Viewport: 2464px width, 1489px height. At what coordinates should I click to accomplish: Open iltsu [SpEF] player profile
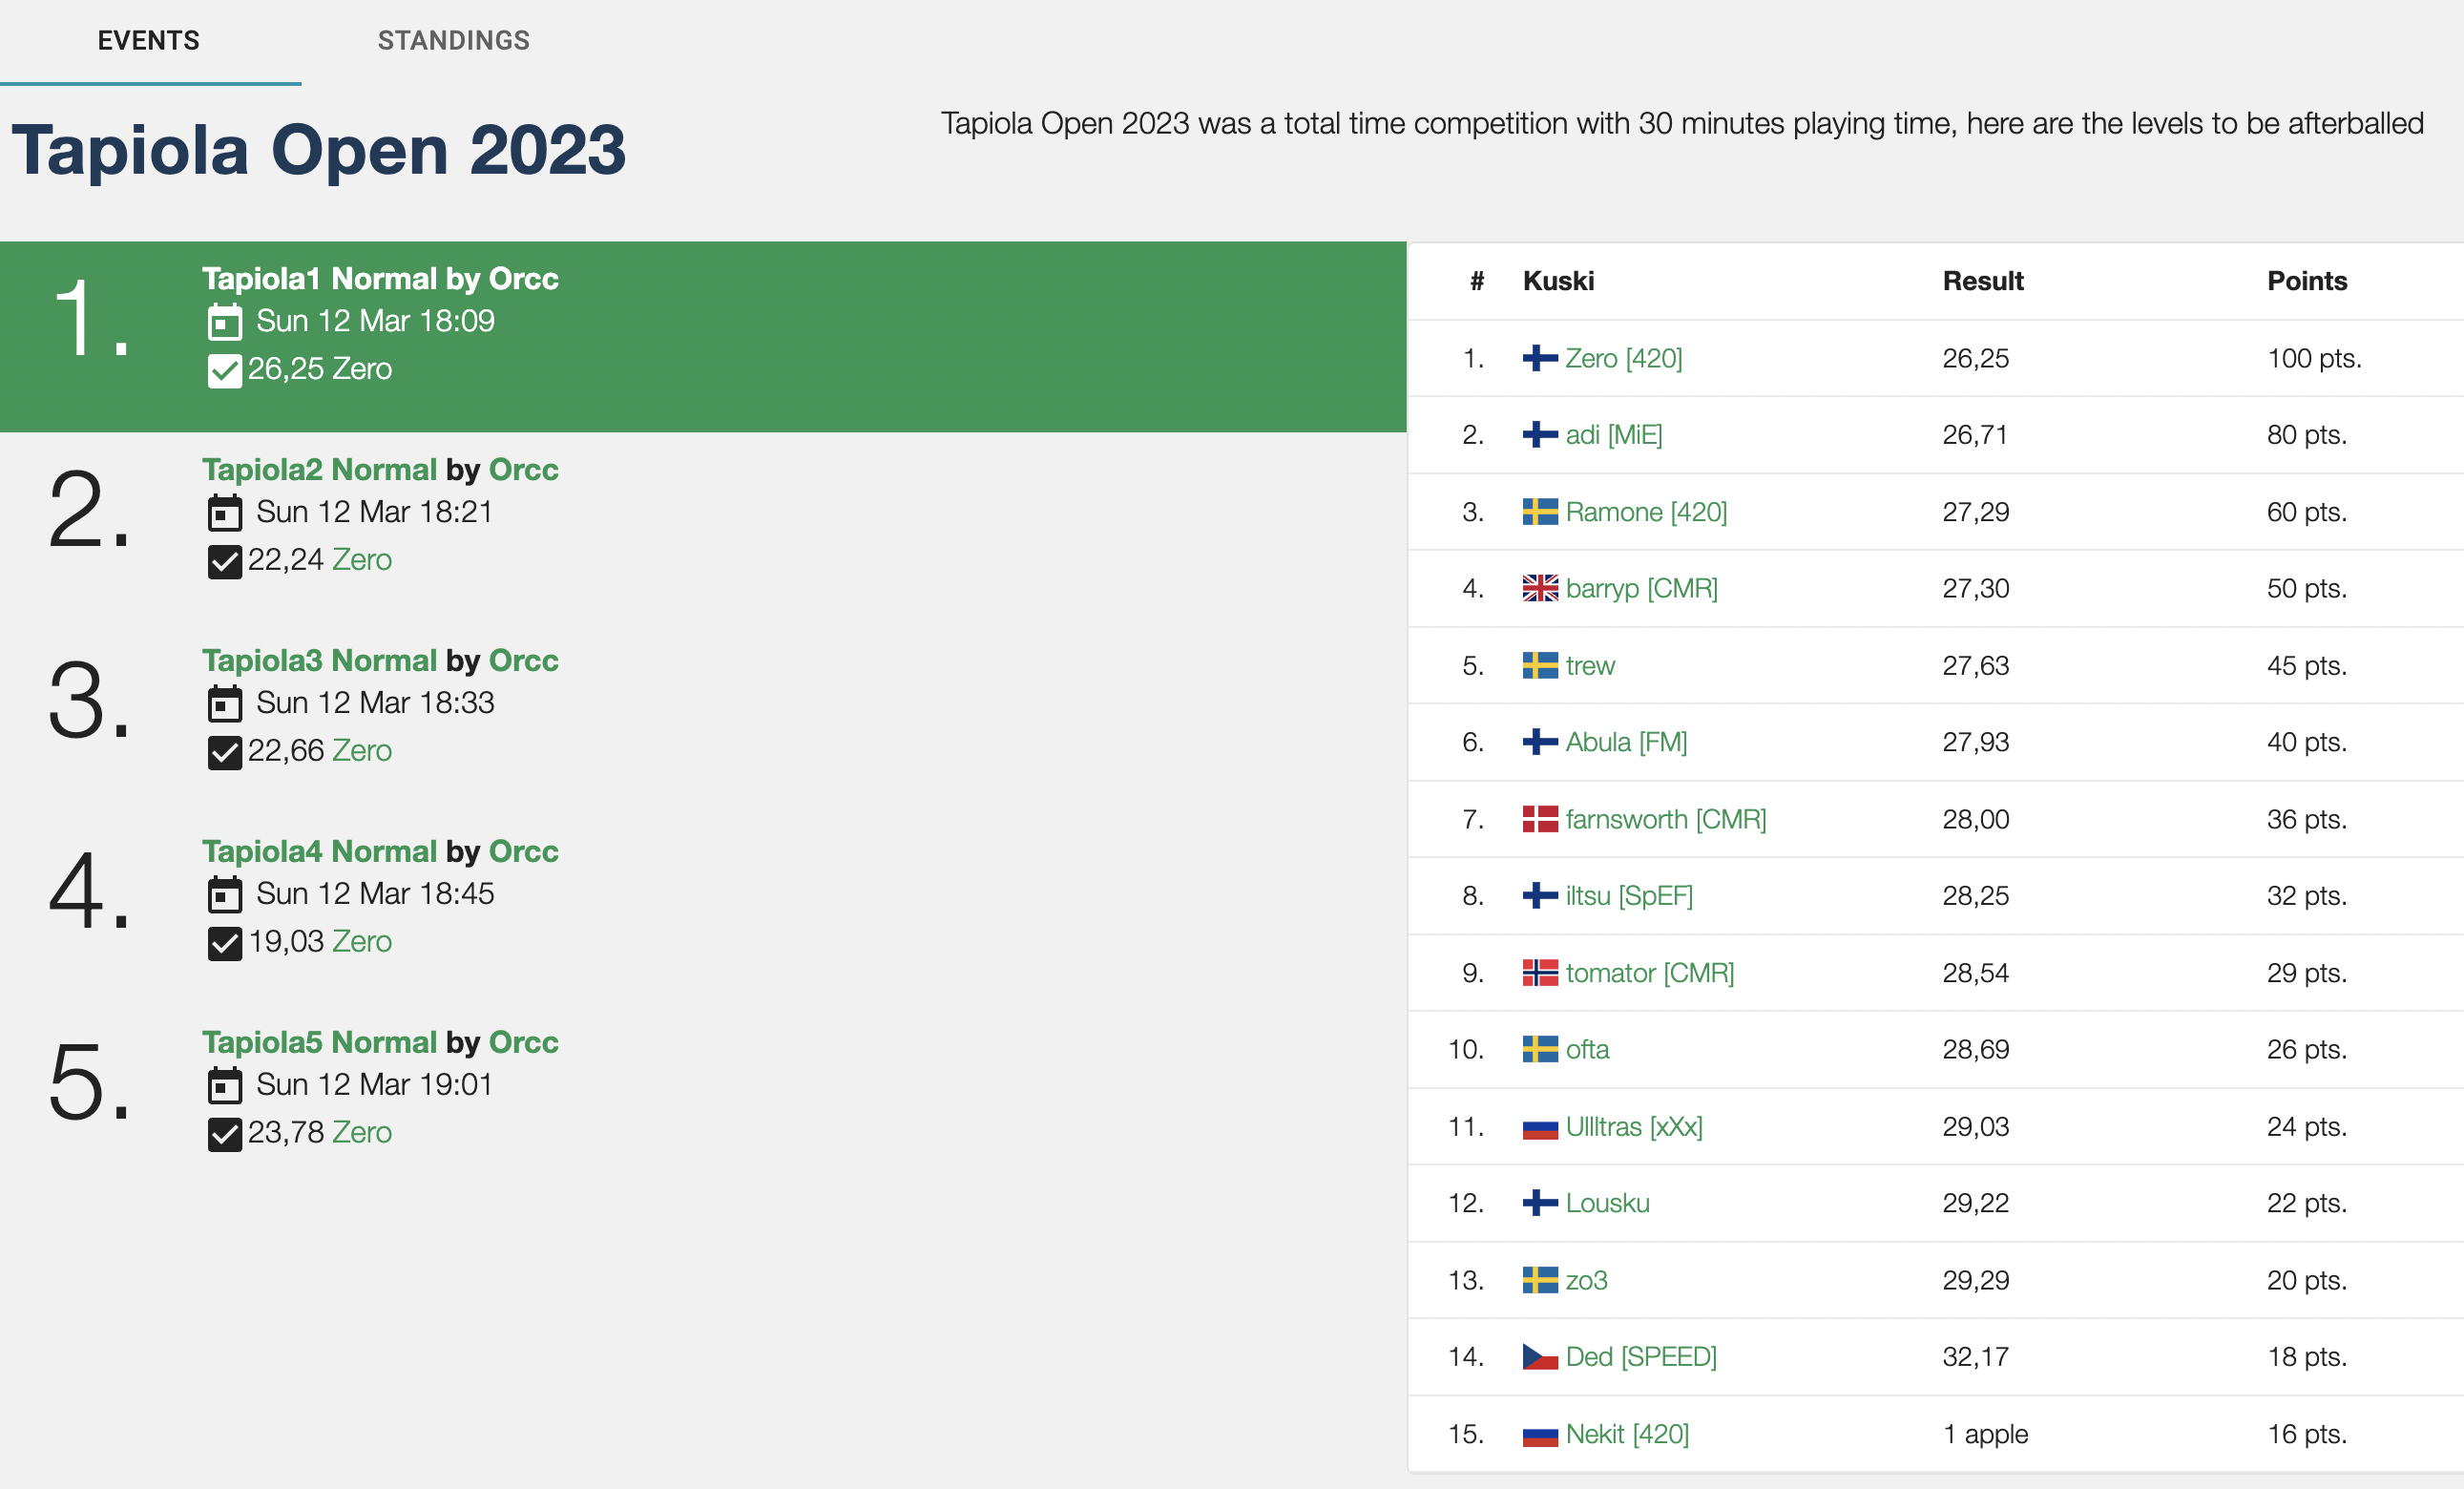(x=1629, y=895)
